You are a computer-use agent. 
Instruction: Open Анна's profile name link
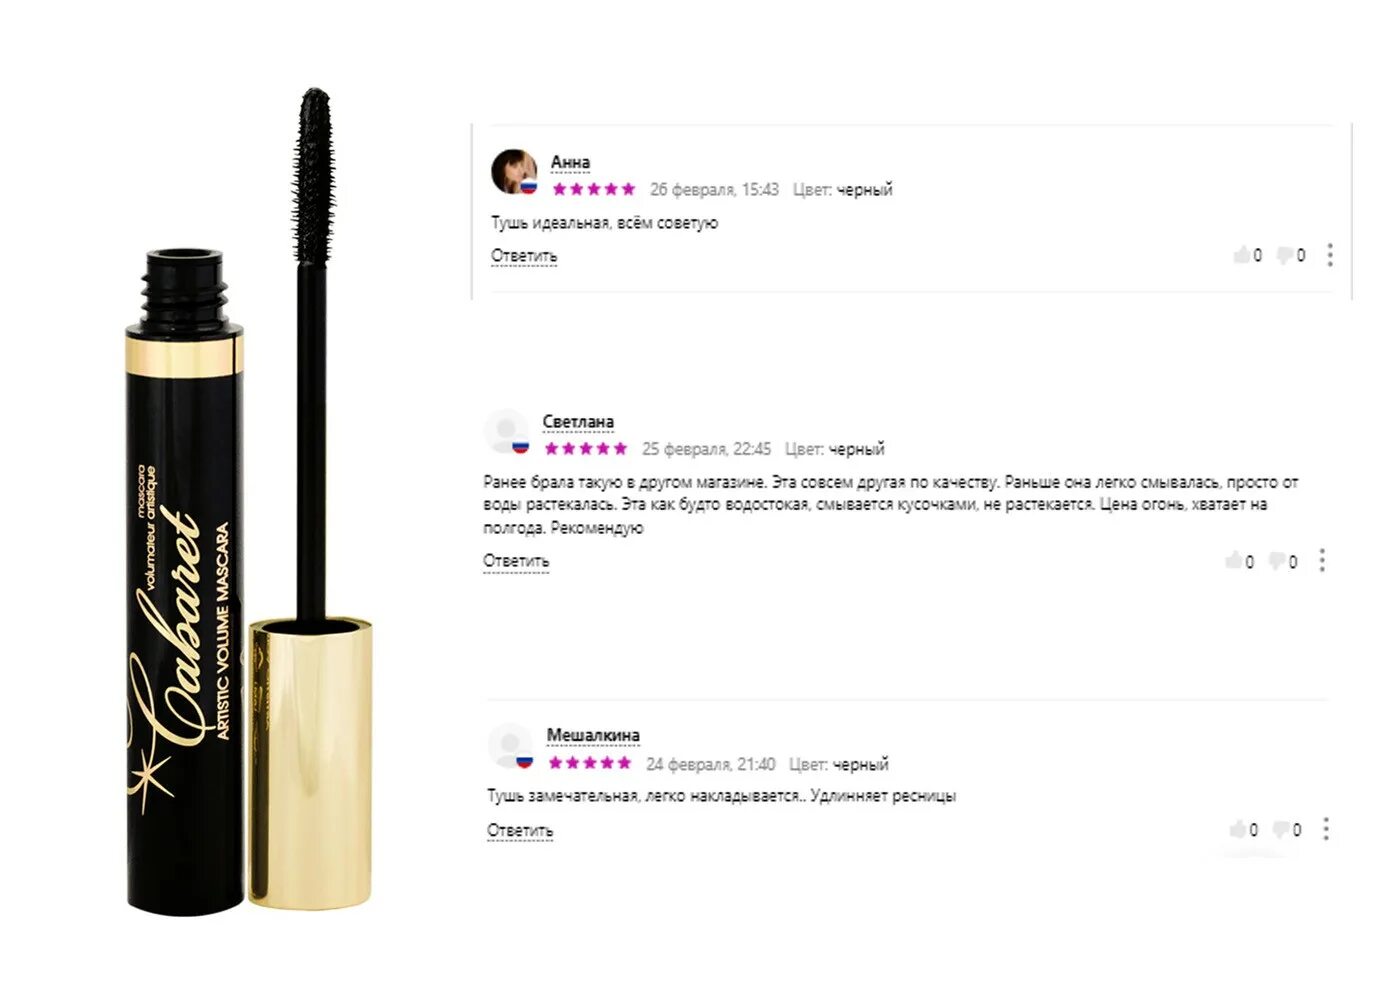click(x=570, y=162)
